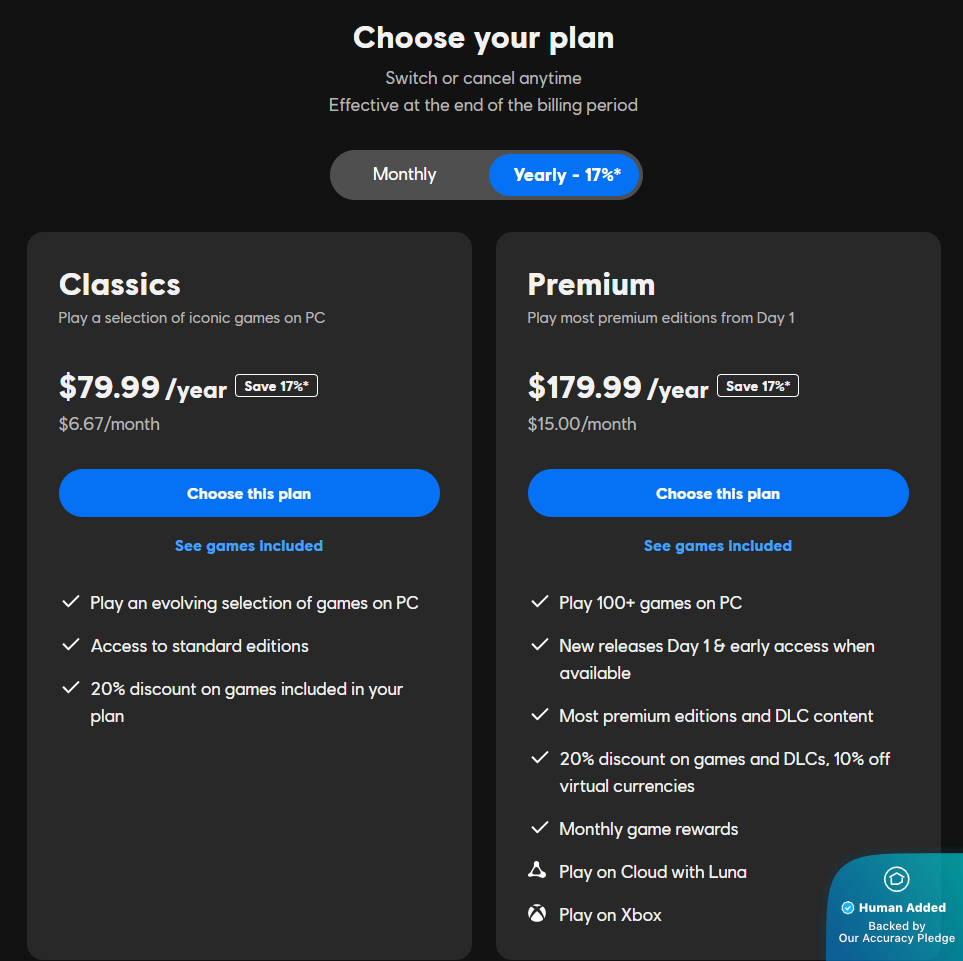Click the Human Added verified checkmark badge
963x961 pixels.
pyautogui.click(x=848, y=908)
